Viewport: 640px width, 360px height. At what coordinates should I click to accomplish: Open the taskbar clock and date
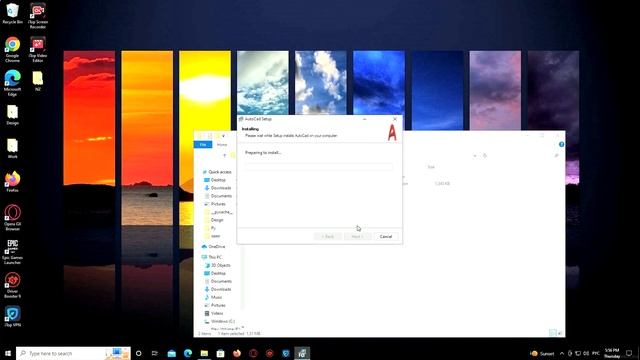[x=612, y=353]
